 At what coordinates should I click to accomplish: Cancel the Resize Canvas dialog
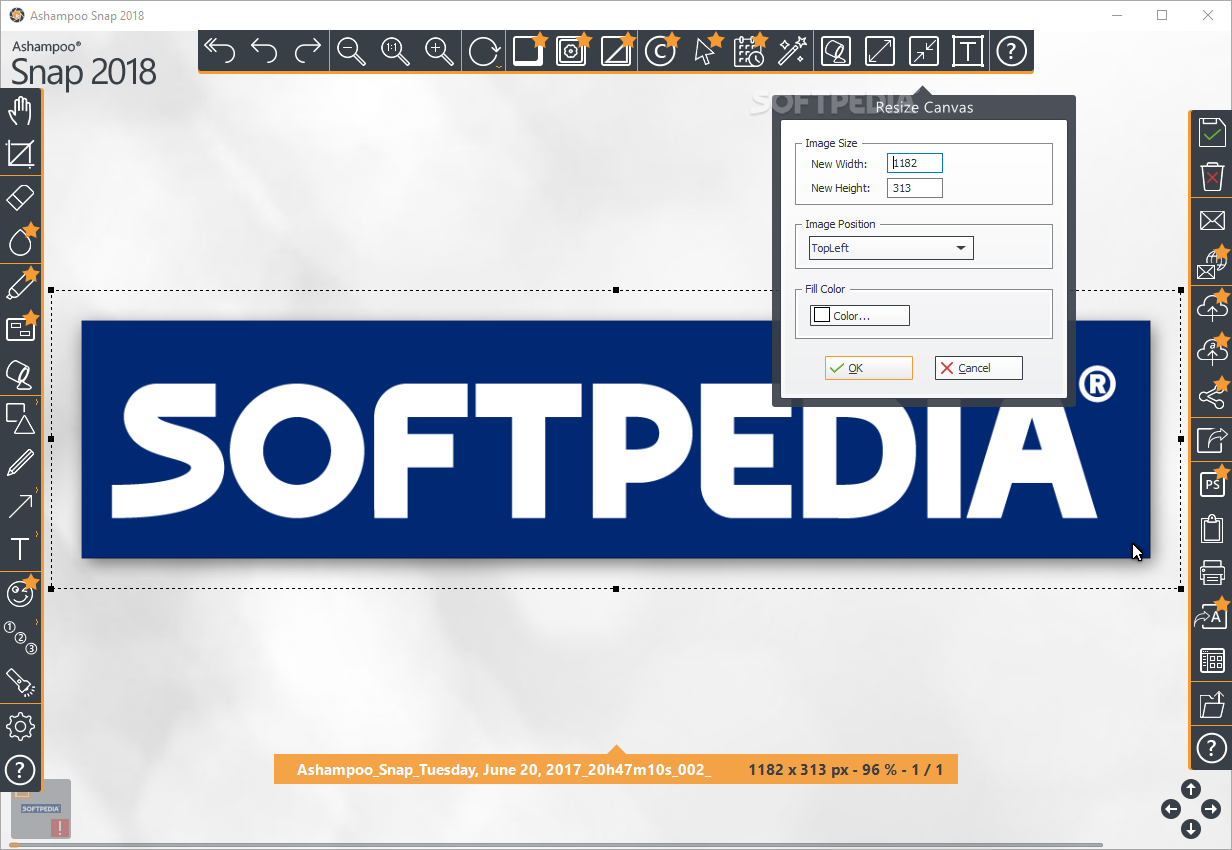pos(979,368)
